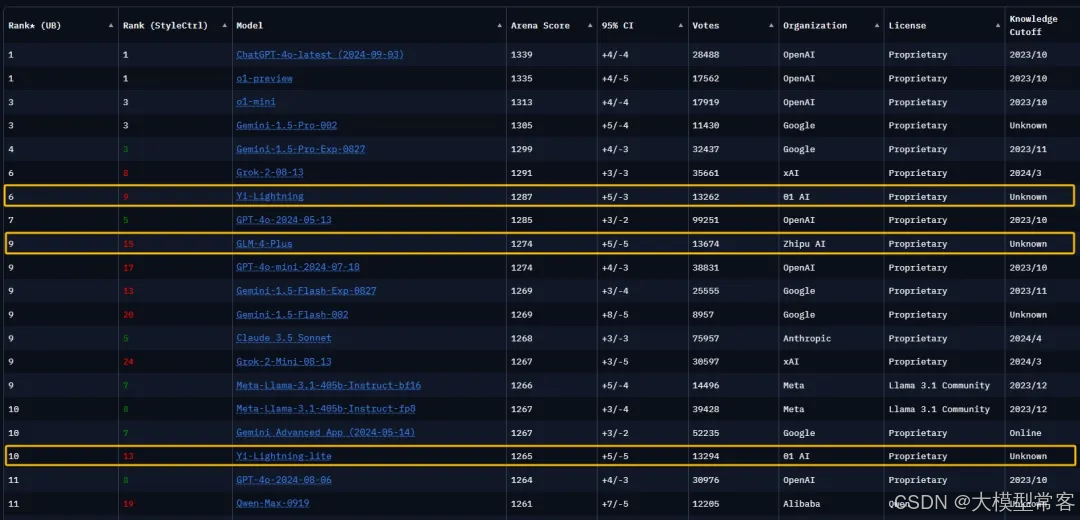Select the votes value 52235
The image size is (1080, 520).
coord(706,433)
